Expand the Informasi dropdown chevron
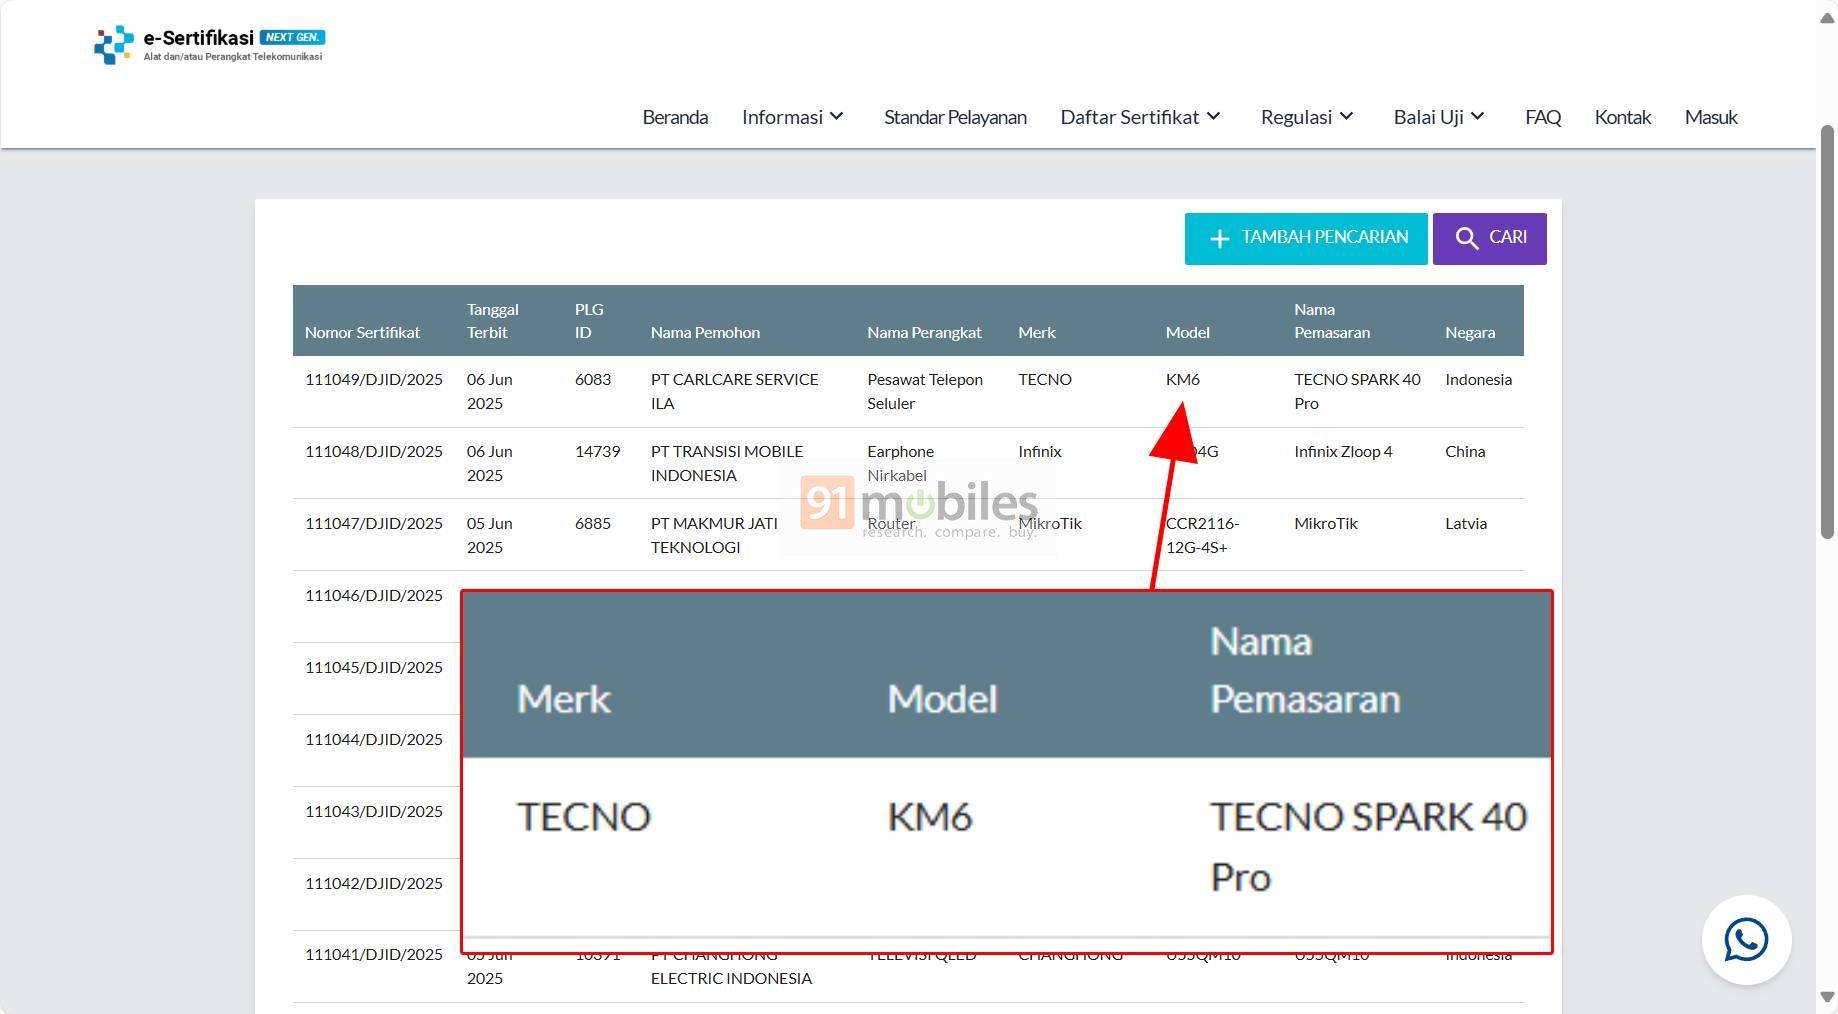This screenshot has height=1014, width=1838. [x=837, y=116]
